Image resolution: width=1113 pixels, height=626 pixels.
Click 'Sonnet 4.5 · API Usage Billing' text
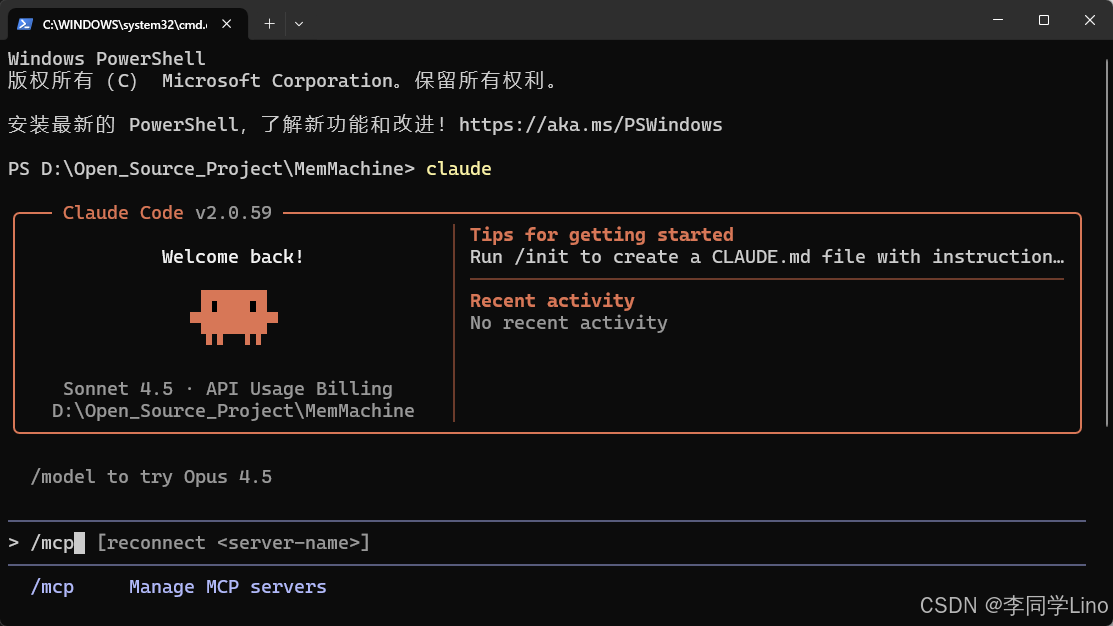coord(228,389)
